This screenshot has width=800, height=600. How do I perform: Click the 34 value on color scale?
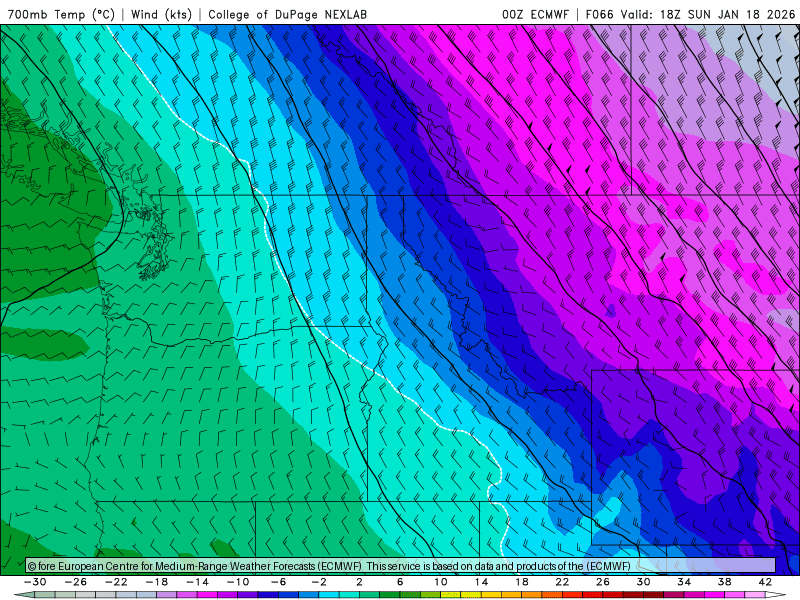(x=684, y=582)
